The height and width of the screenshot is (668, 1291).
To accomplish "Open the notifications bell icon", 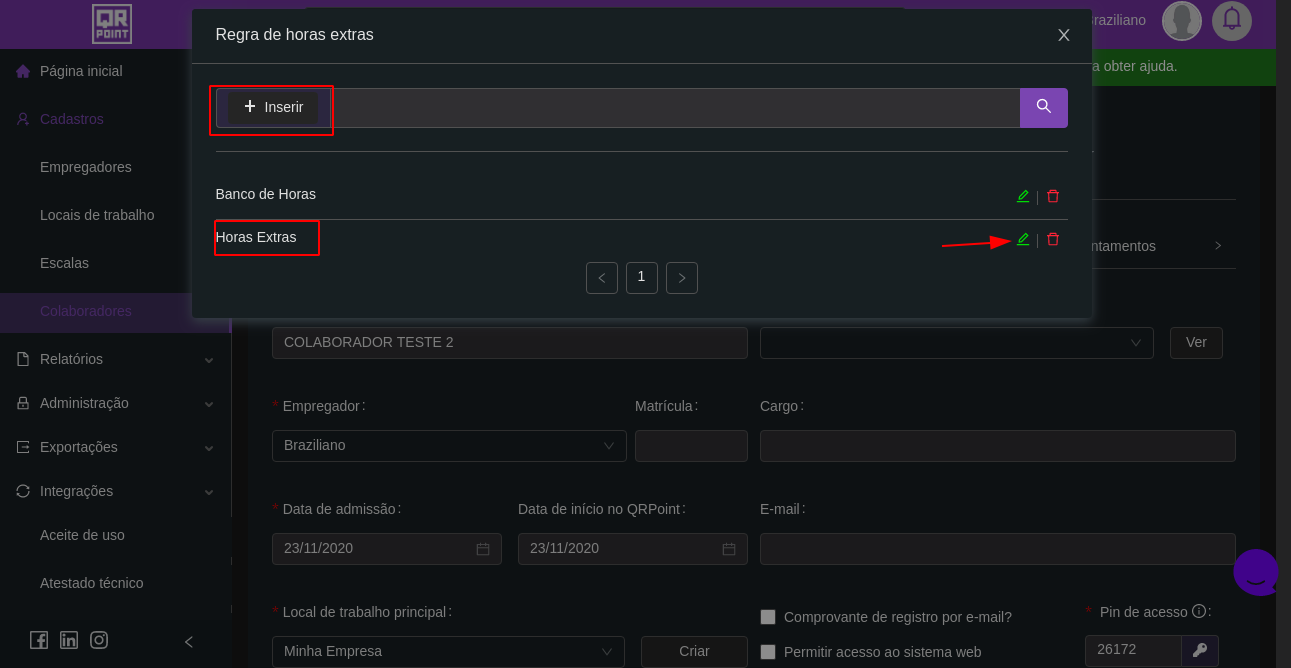I will (x=1231, y=20).
